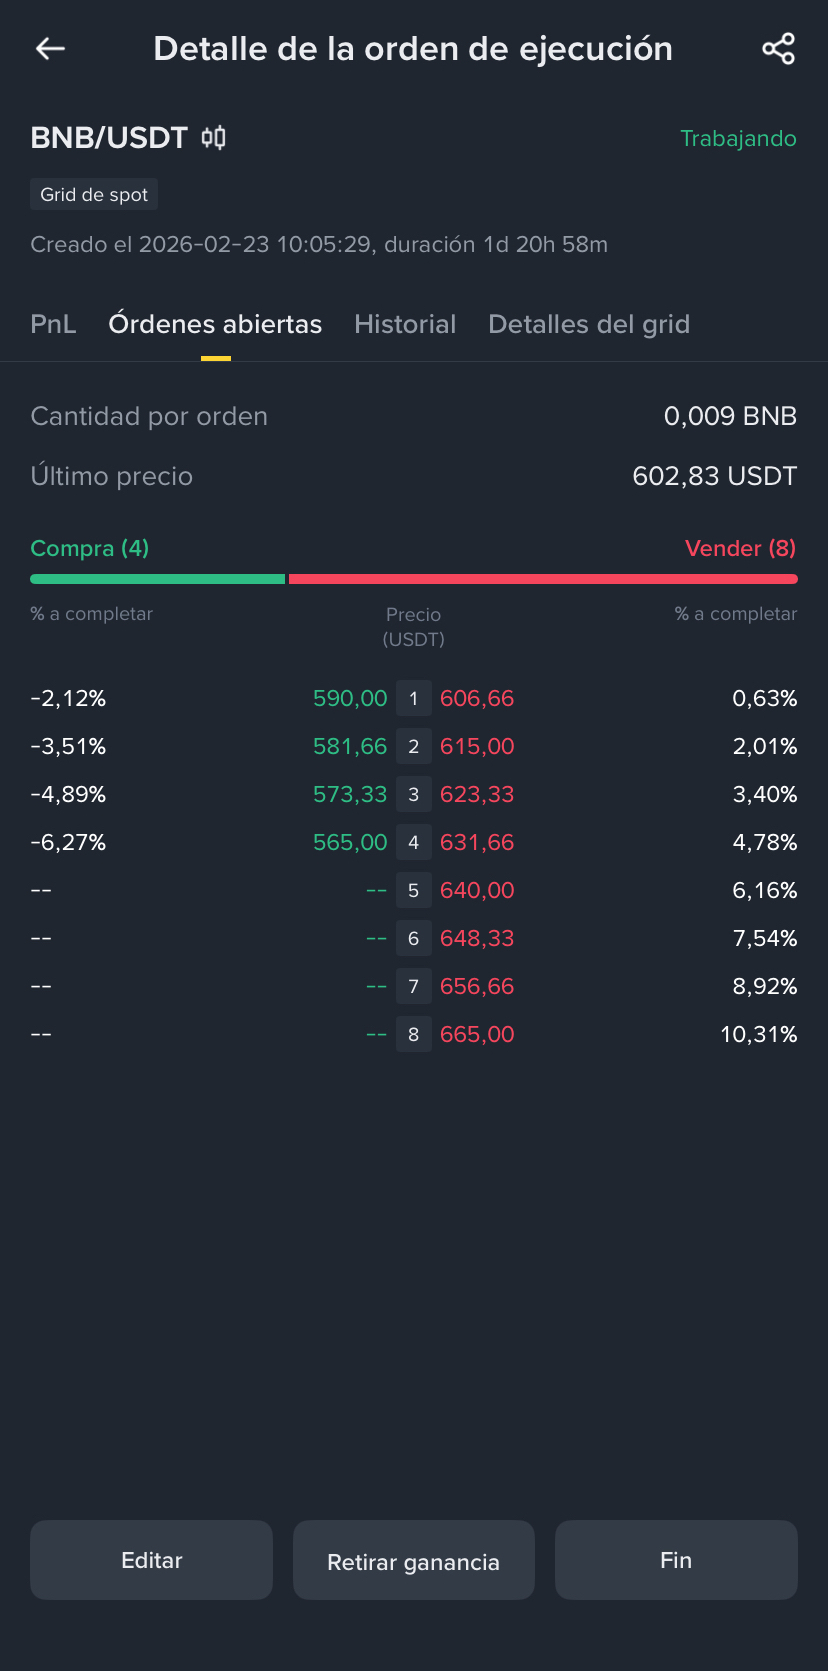828x1671 pixels.
Task: Tap grid level number 5 badge
Action: coord(413,890)
